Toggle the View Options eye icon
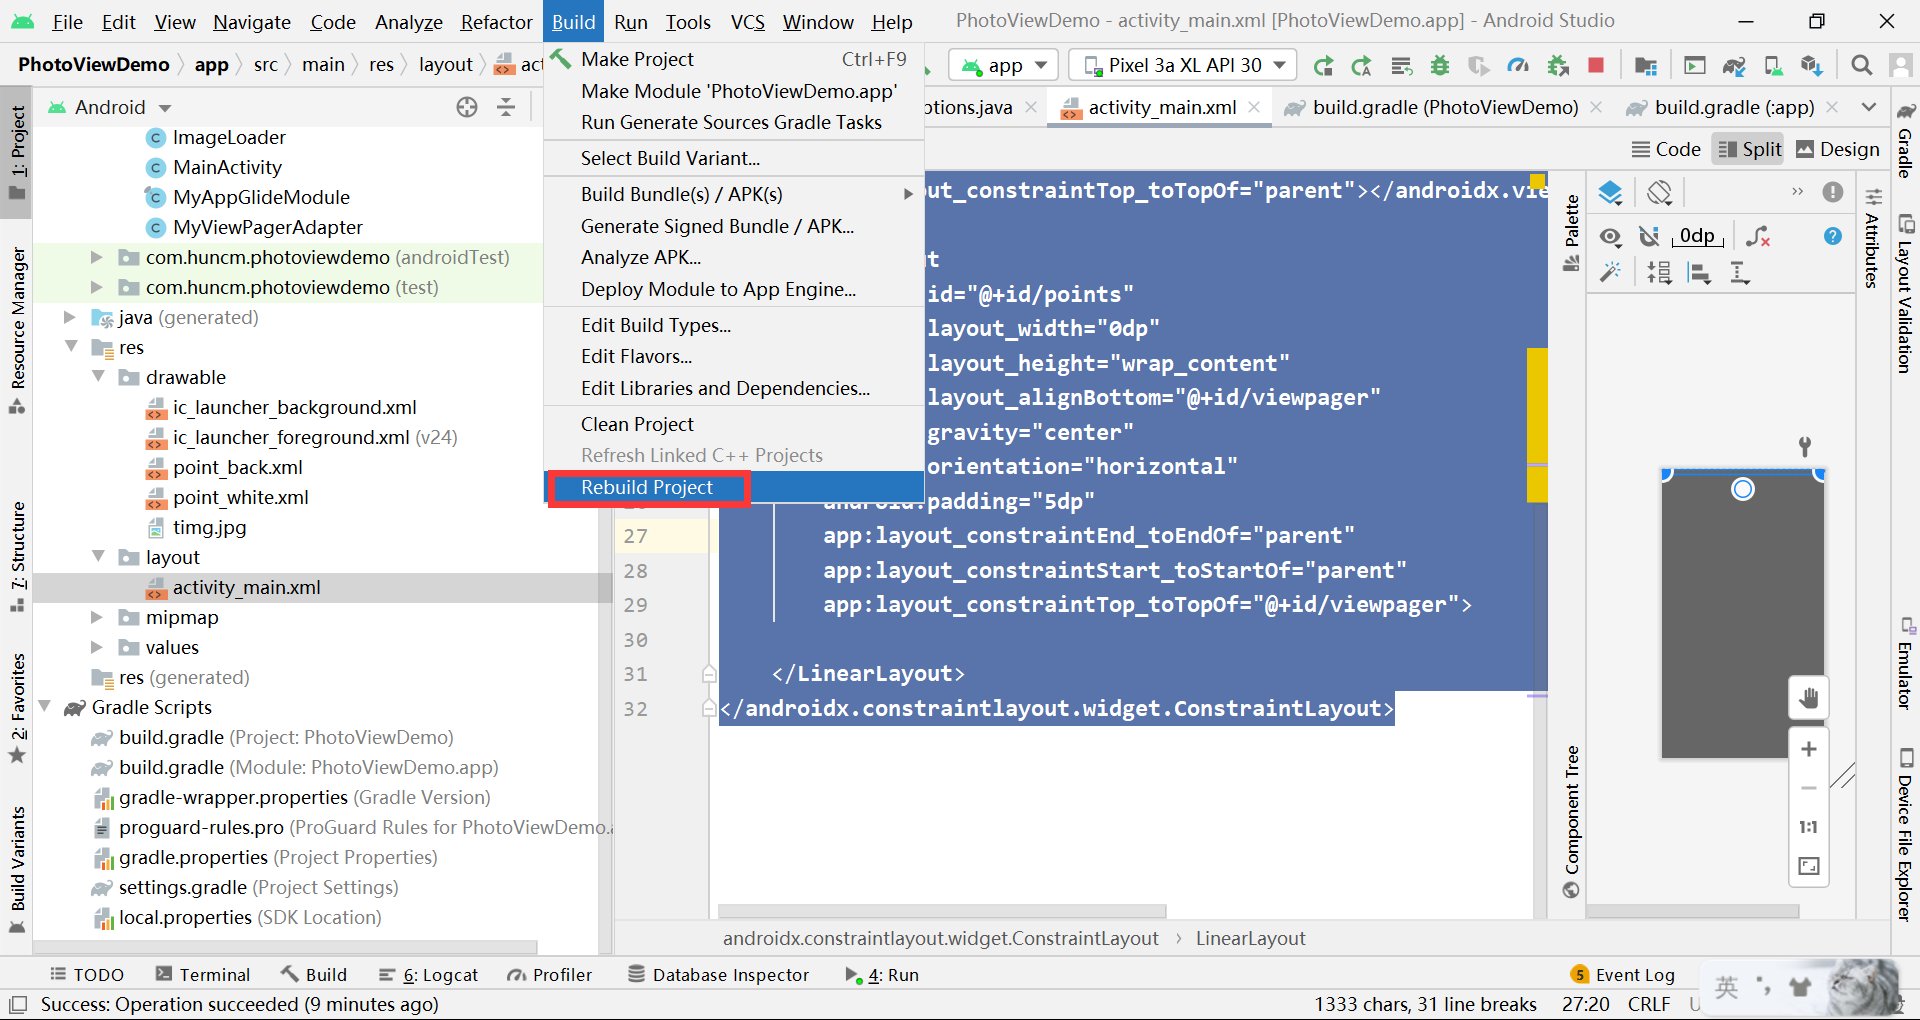 point(1610,237)
